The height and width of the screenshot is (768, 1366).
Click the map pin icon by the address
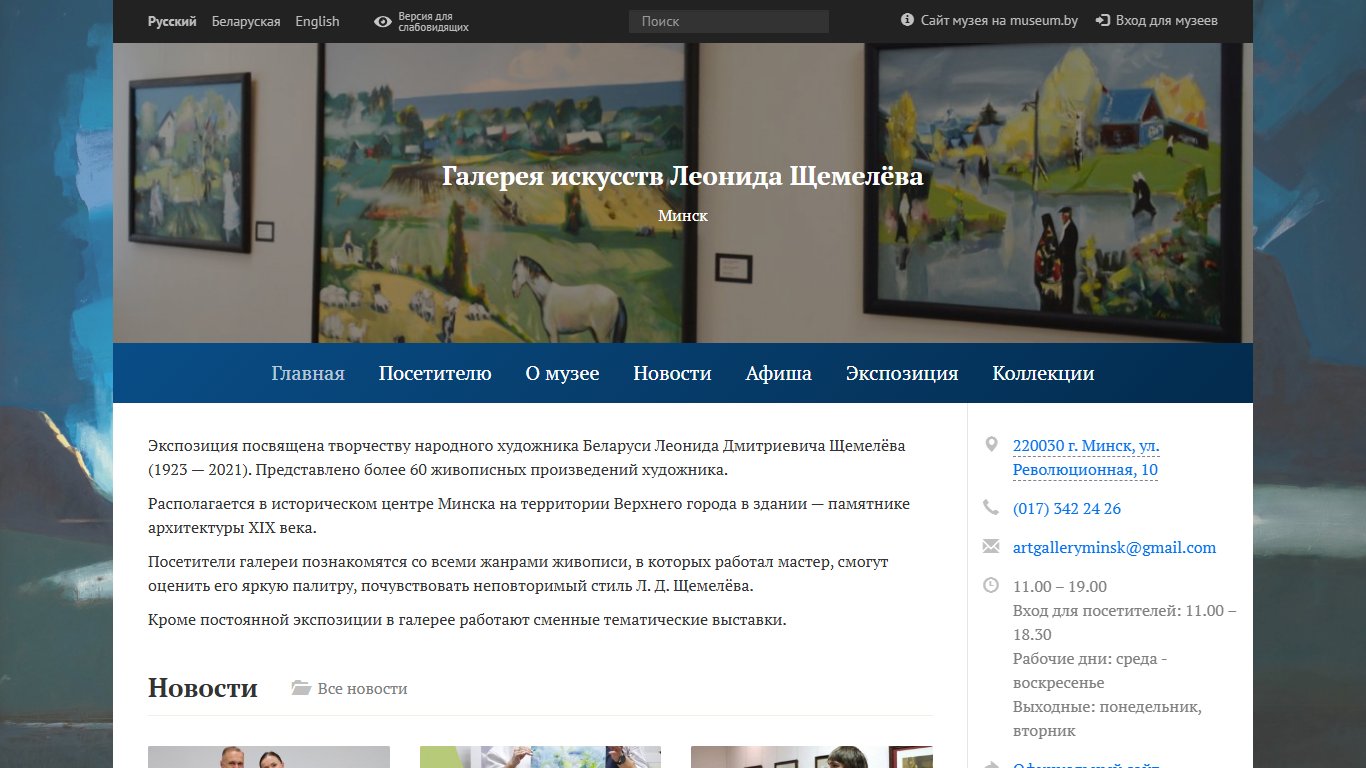(x=991, y=444)
